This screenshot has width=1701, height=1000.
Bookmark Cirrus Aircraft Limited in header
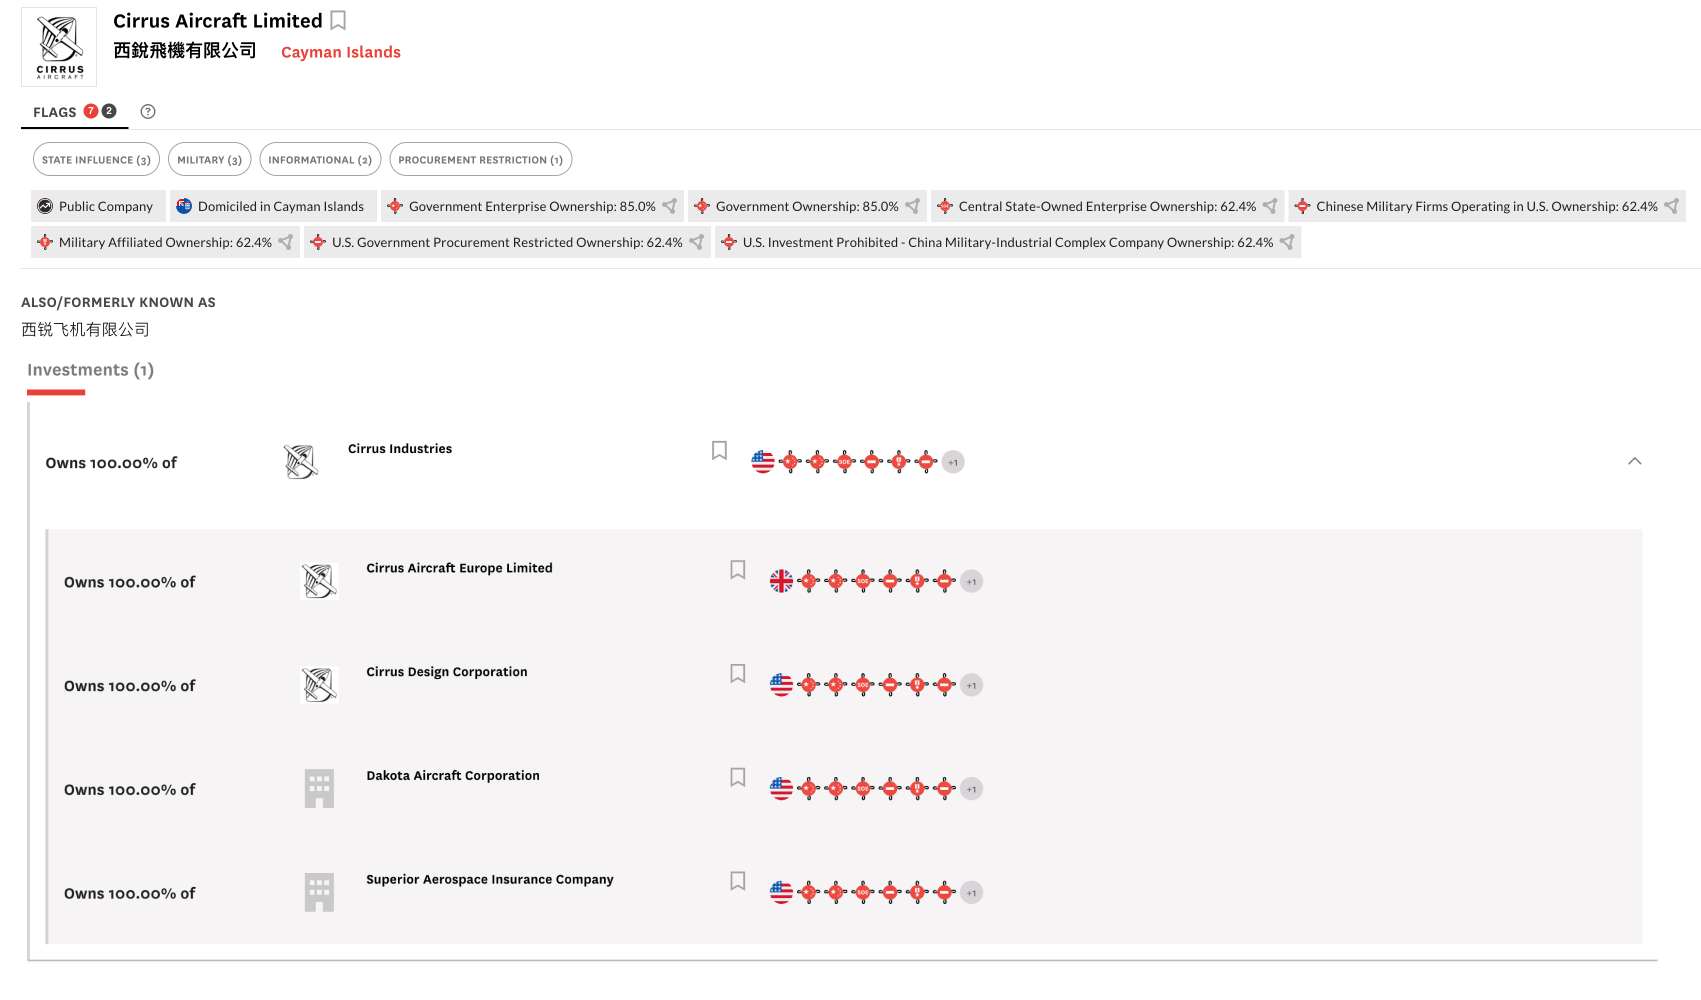point(338,21)
